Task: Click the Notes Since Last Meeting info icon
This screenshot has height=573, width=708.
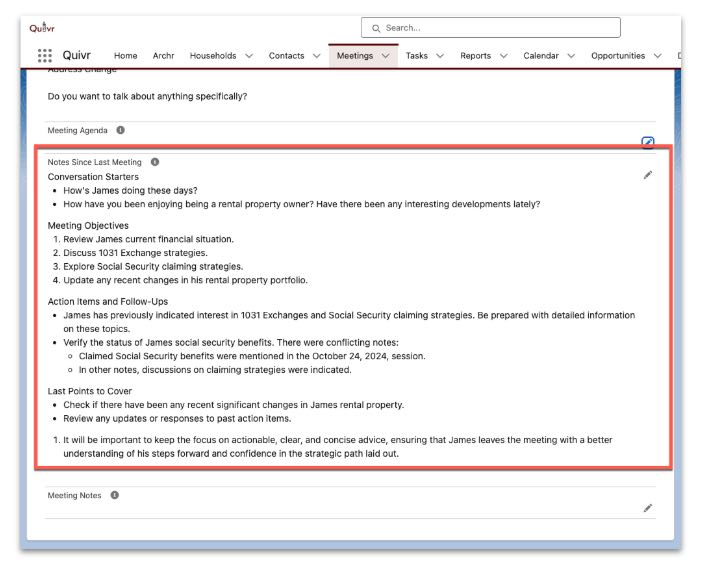Action: [x=155, y=162]
